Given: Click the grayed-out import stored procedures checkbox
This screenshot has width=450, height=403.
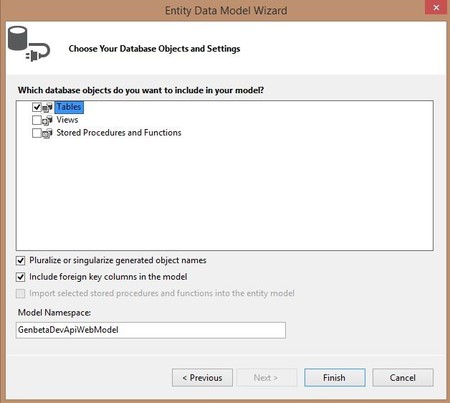Looking at the screenshot, I should tap(21, 294).
